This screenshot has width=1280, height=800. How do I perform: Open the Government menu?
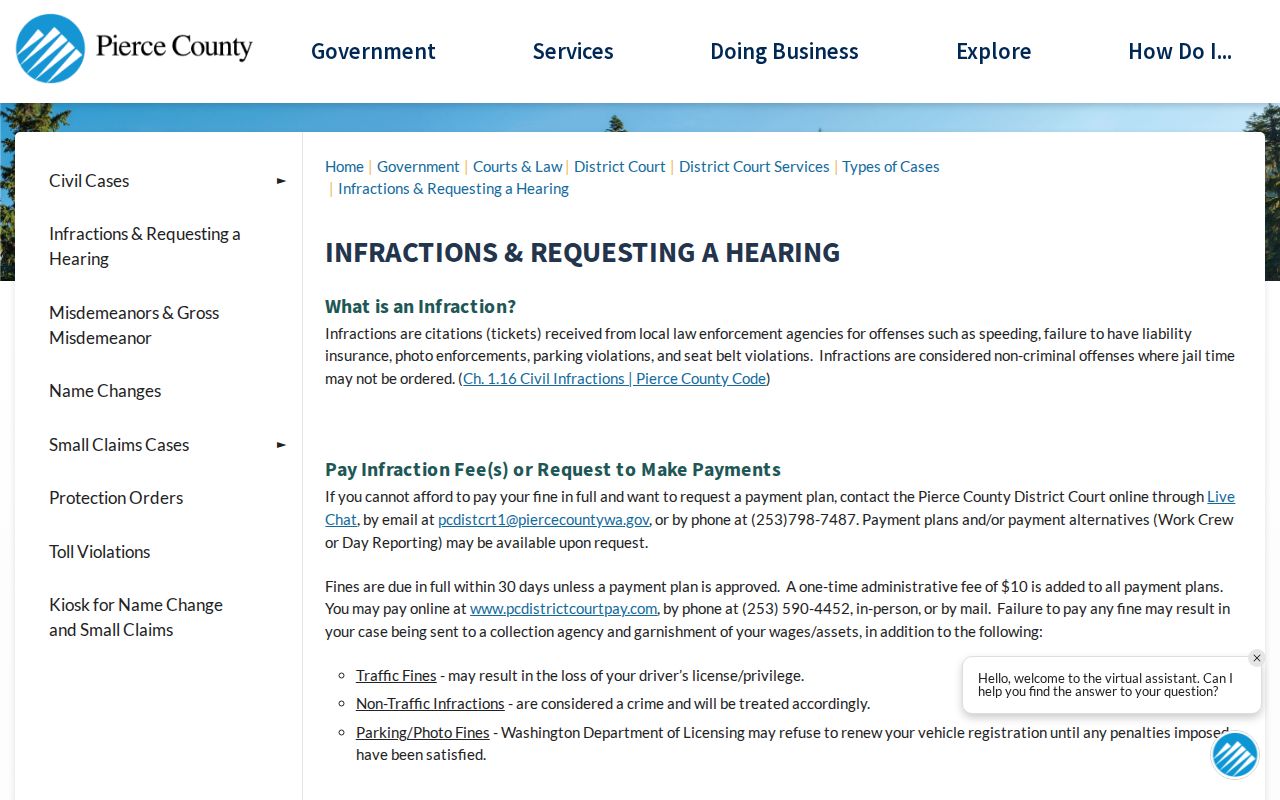pos(373,51)
